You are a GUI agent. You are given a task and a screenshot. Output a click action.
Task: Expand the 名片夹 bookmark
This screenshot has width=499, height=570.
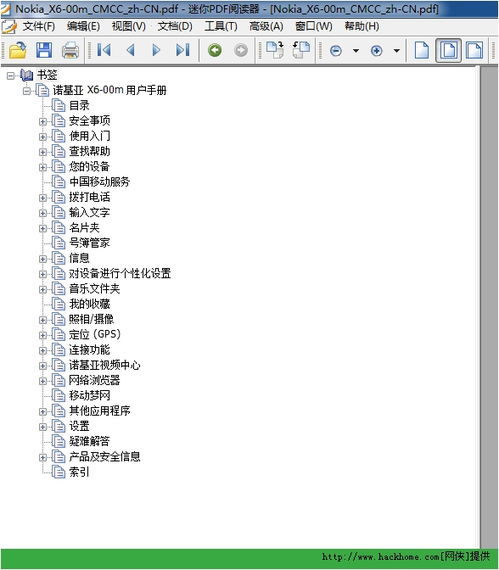43,228
